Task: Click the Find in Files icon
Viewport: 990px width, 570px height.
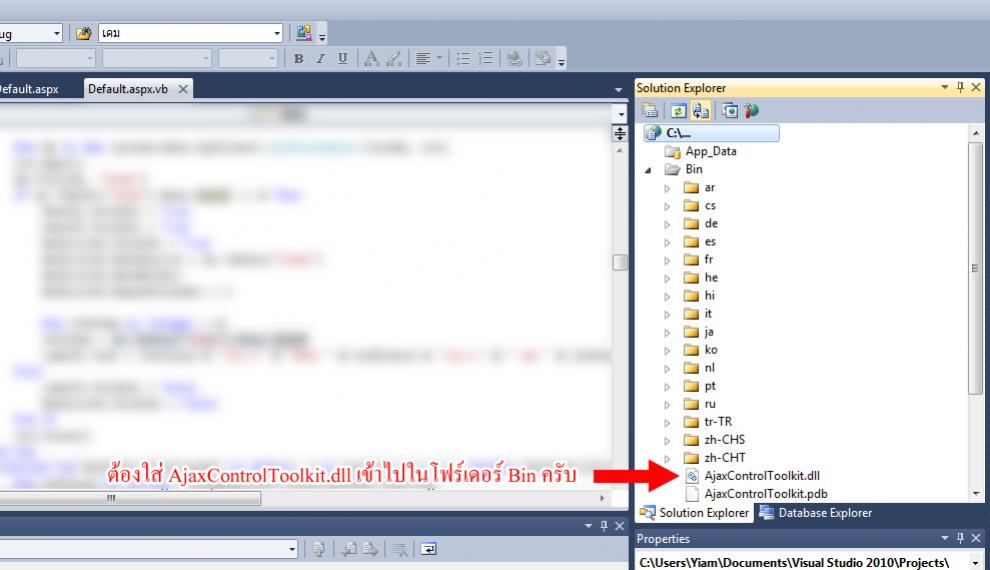Action: click(83, 33)
